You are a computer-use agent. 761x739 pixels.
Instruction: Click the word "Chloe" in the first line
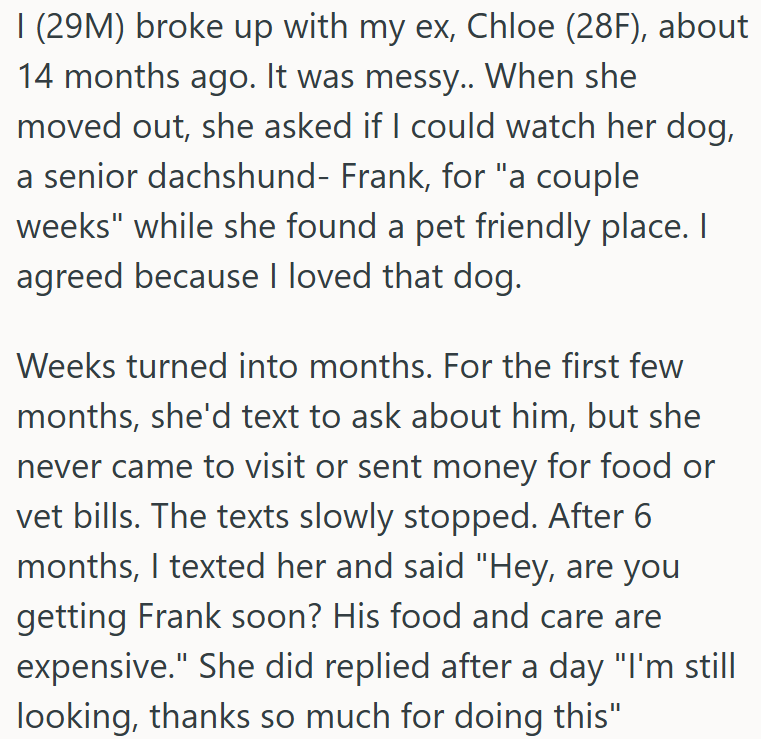click(x=510, y=27)
